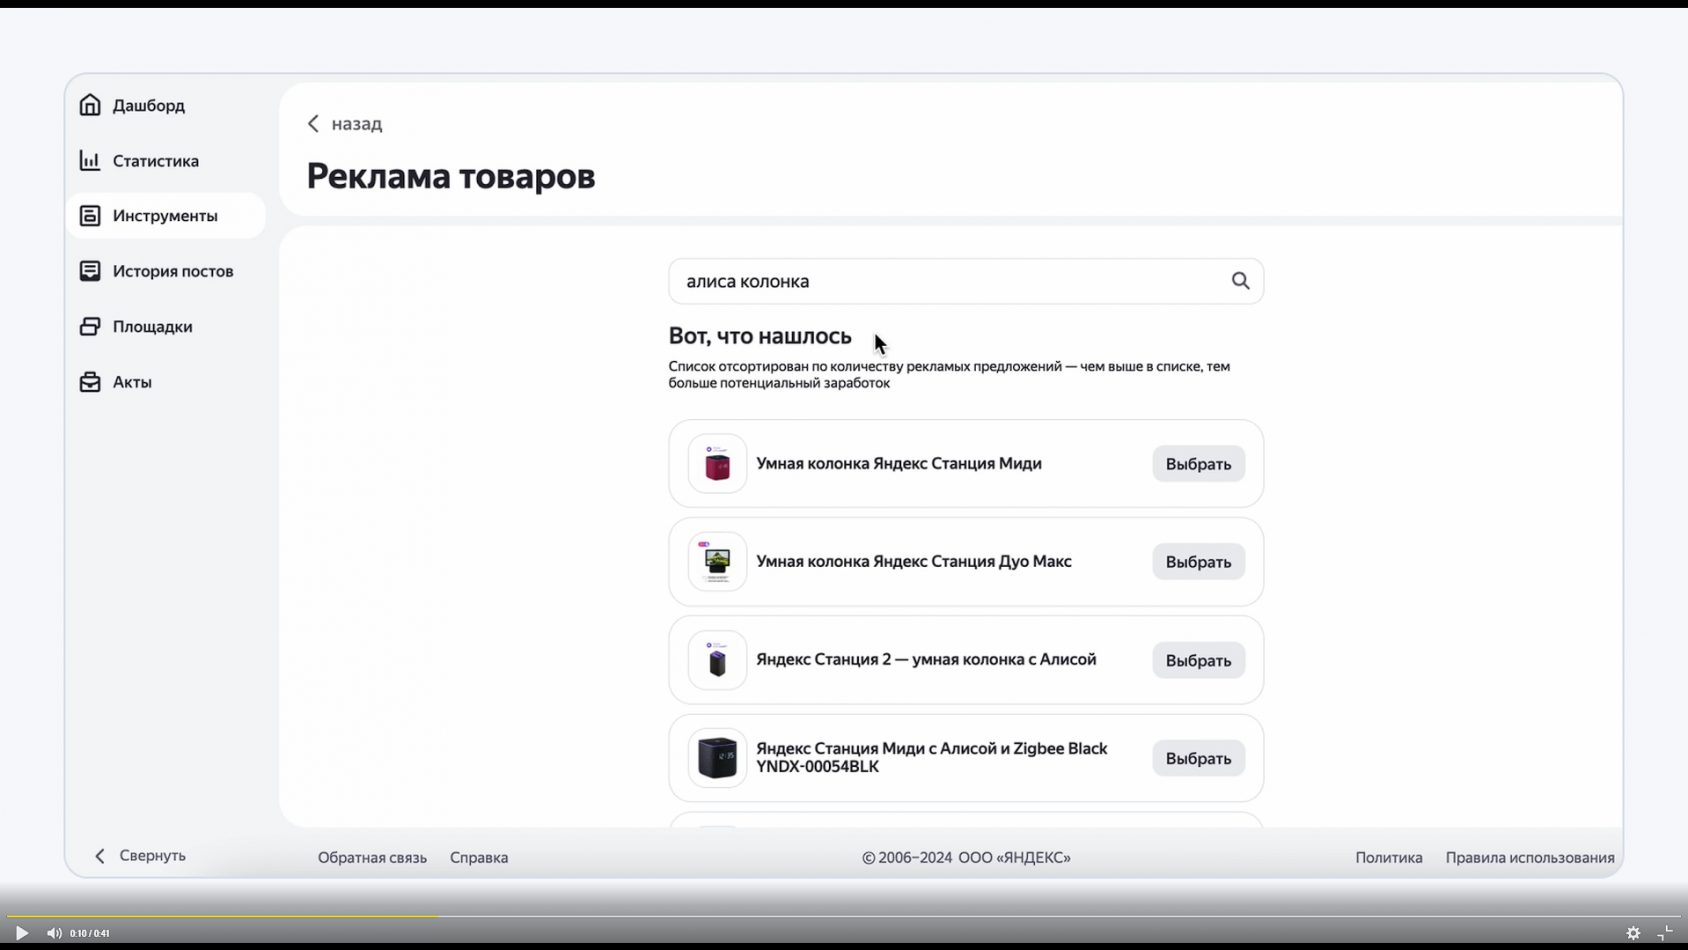
Task: Click the Станция Миди product thumbnail
Action: (x=717, y=464)
